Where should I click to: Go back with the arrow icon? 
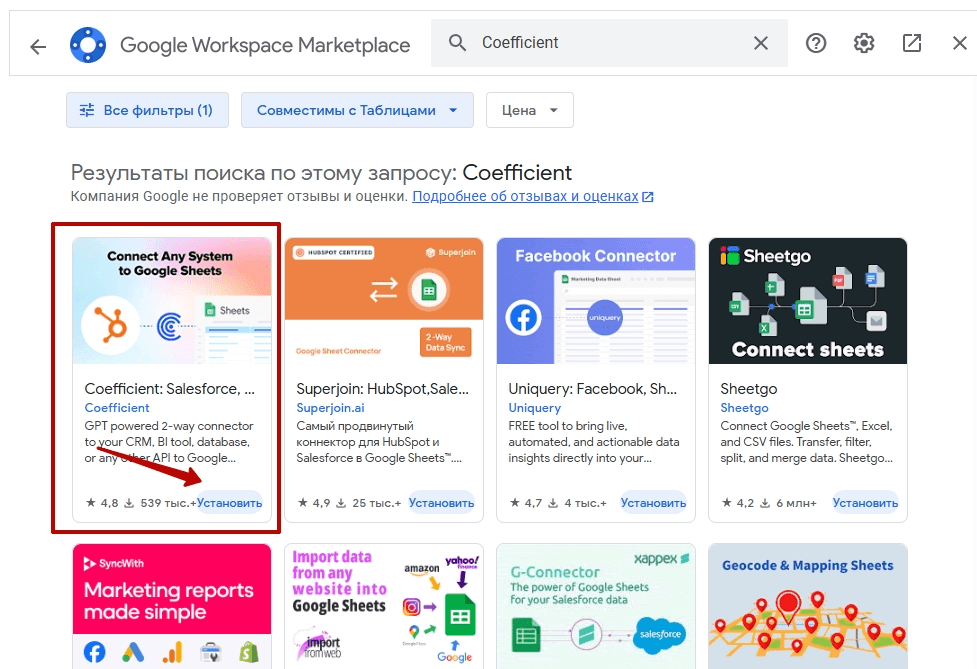click(38, 46)
